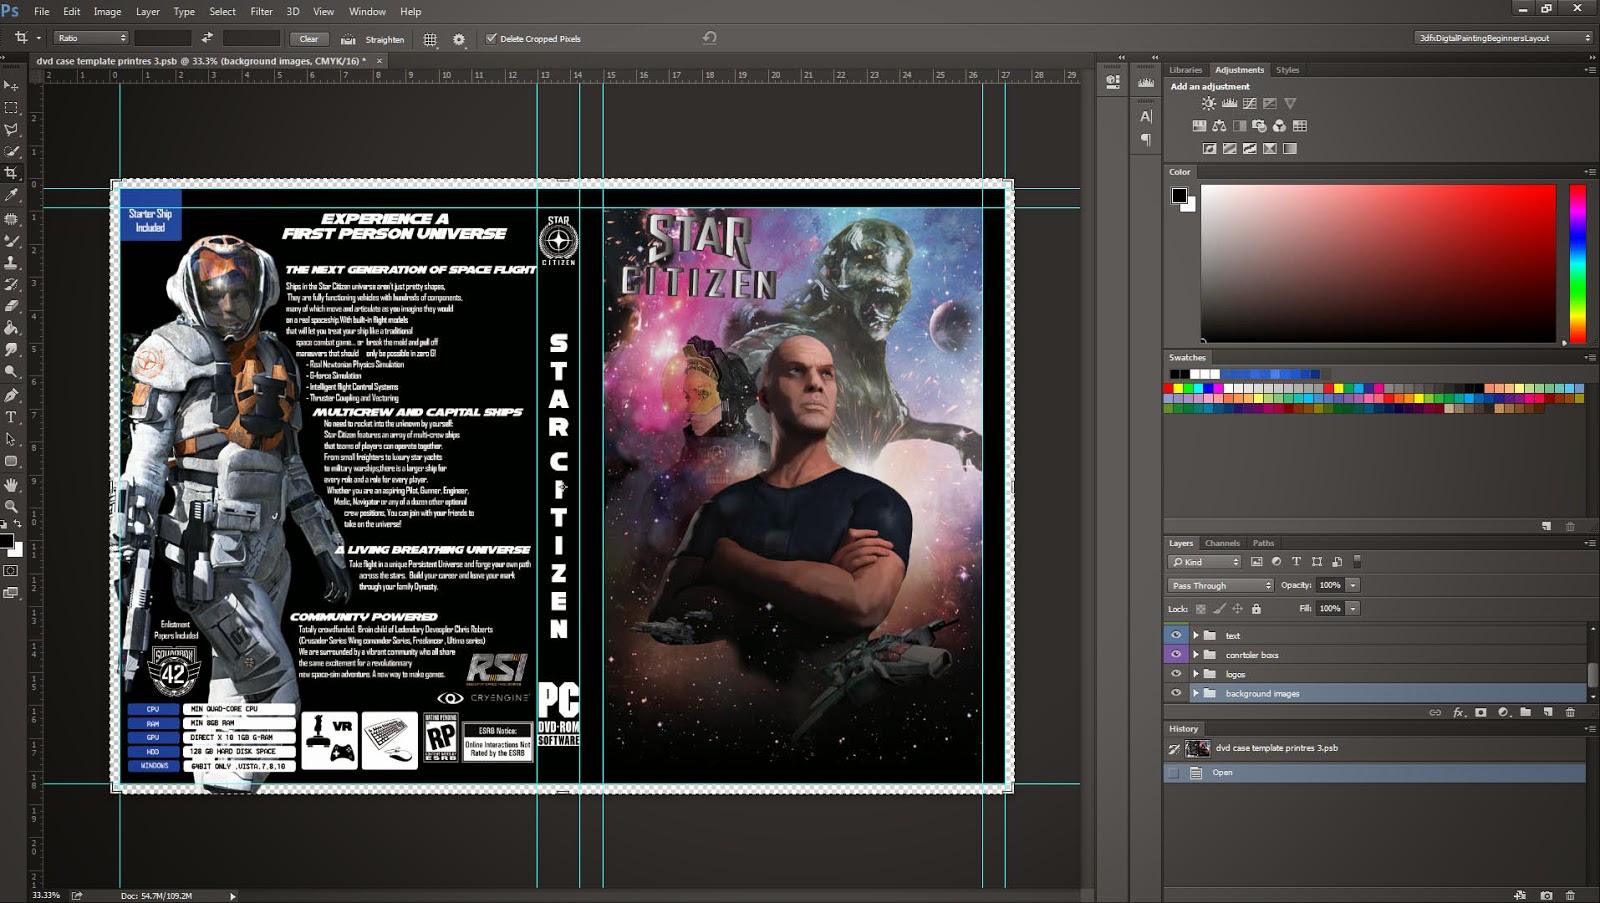
Task: Open the Fill slider dropdown
Action: [1353, 608]
